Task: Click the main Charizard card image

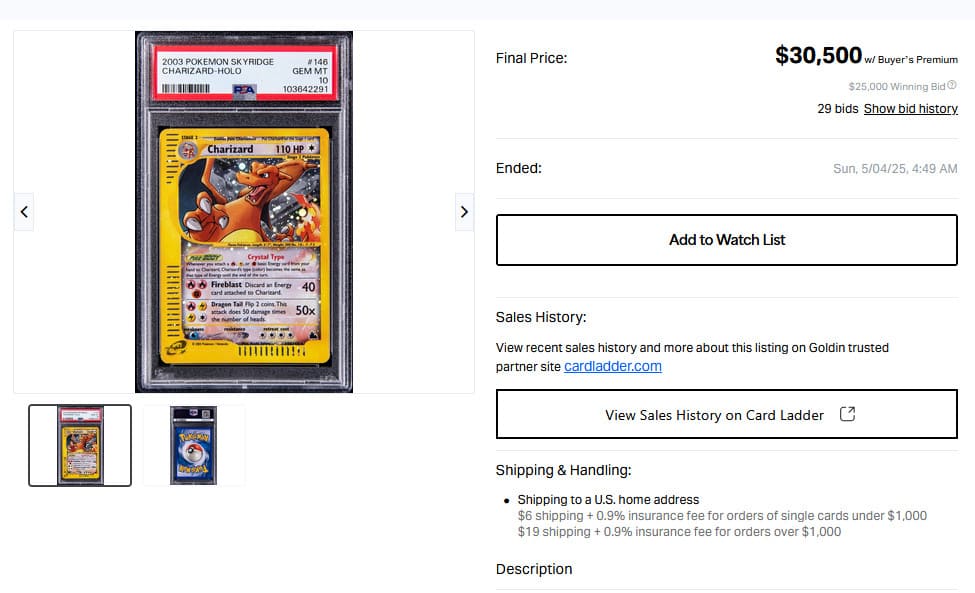Action: click(244, 212)
